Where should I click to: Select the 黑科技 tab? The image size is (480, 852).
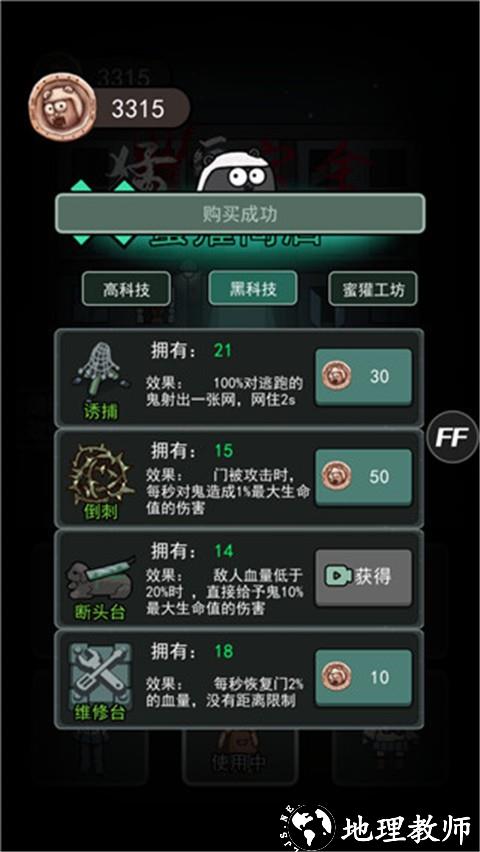pyautogui.click(x=253, y=288)
